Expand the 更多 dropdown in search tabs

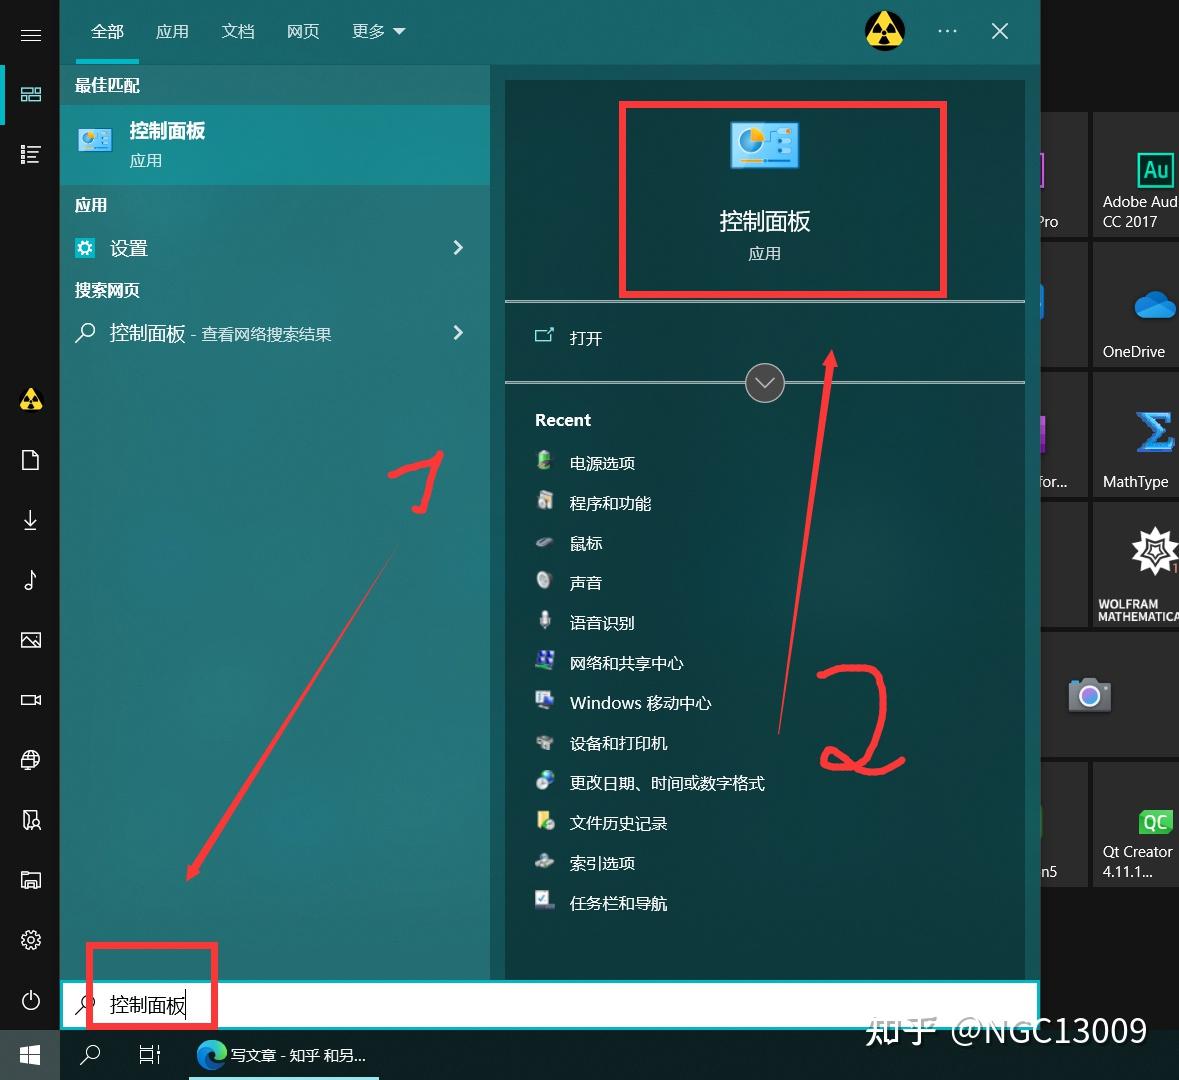(x=378, y=31)
